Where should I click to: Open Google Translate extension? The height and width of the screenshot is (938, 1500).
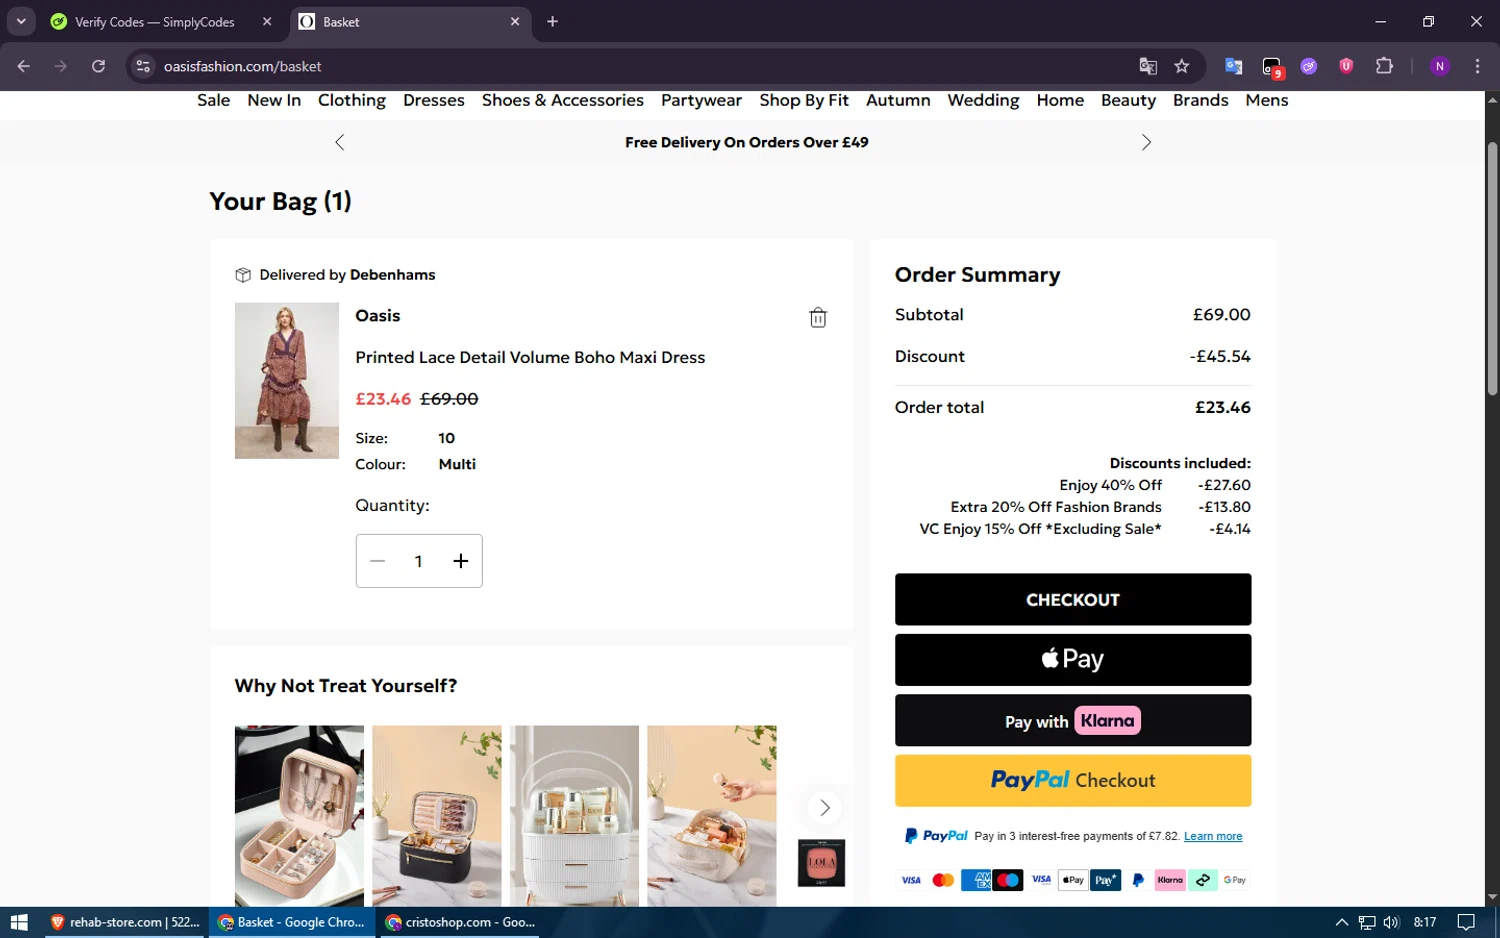[1234, 66]
